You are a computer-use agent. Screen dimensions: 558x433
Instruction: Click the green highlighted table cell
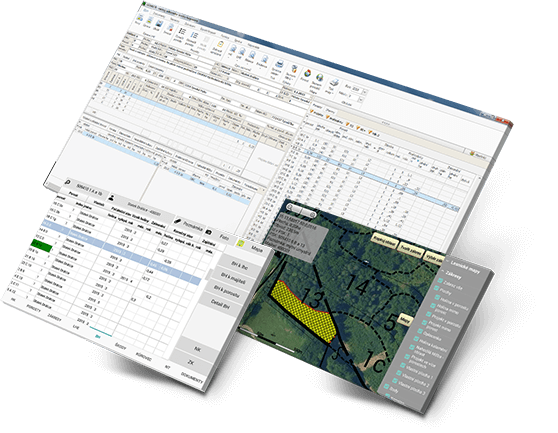coord(42,244)
